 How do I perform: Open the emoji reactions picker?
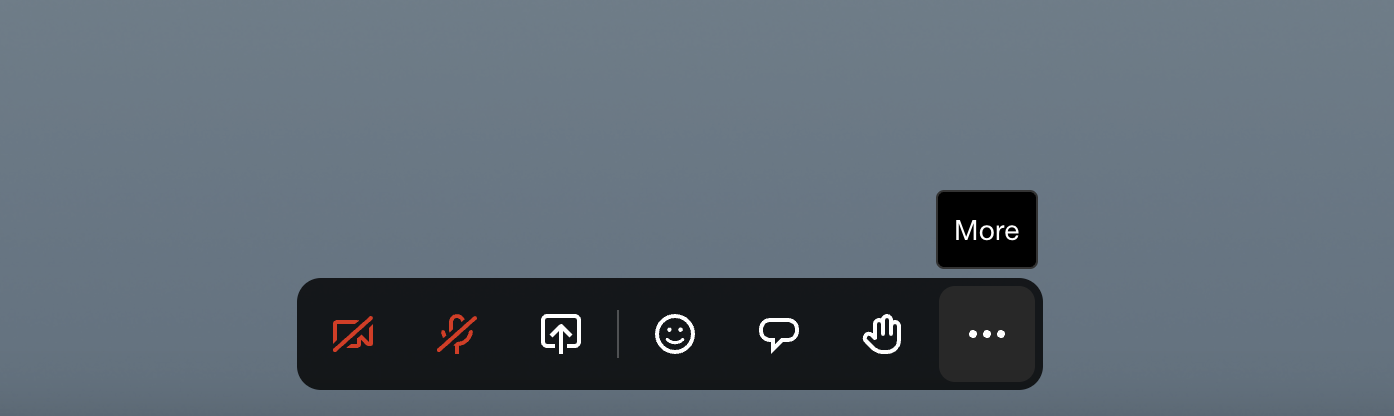(x=675, y=334)
